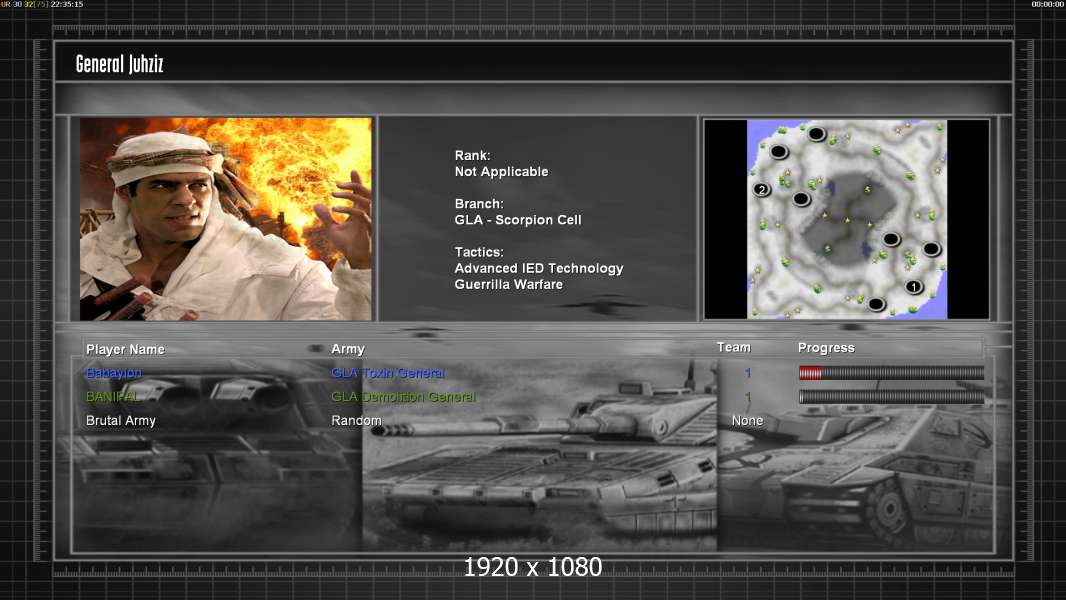
Task: Click 'Guerrilla Warfare' tactic text
Action: pyautogui.click(x=509, y=285)
